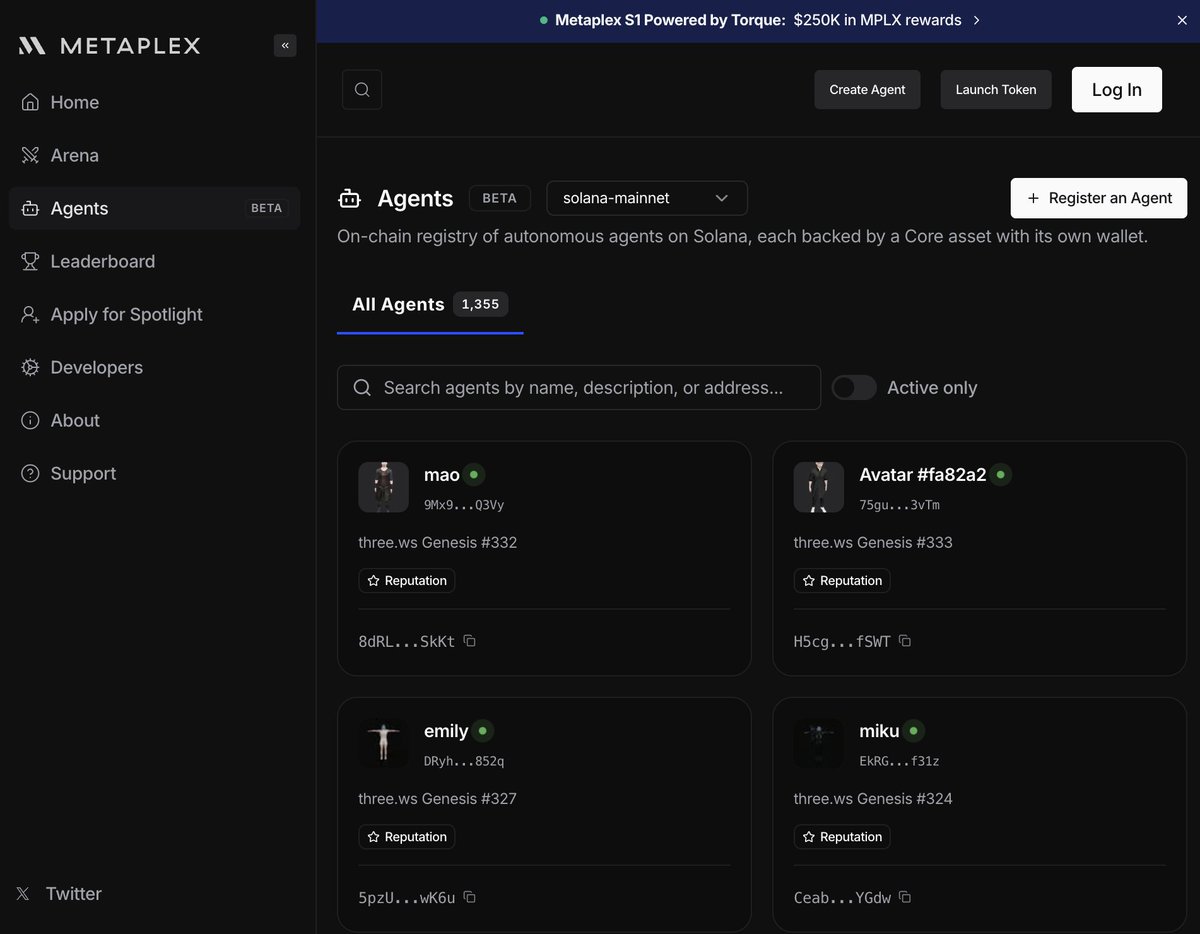Open the Twitter link in sidebar

coord(60,894)
